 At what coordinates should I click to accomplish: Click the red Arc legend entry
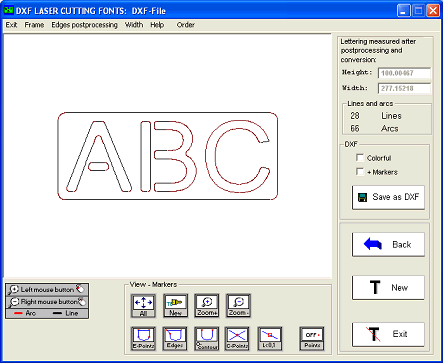tap(25, 313)
